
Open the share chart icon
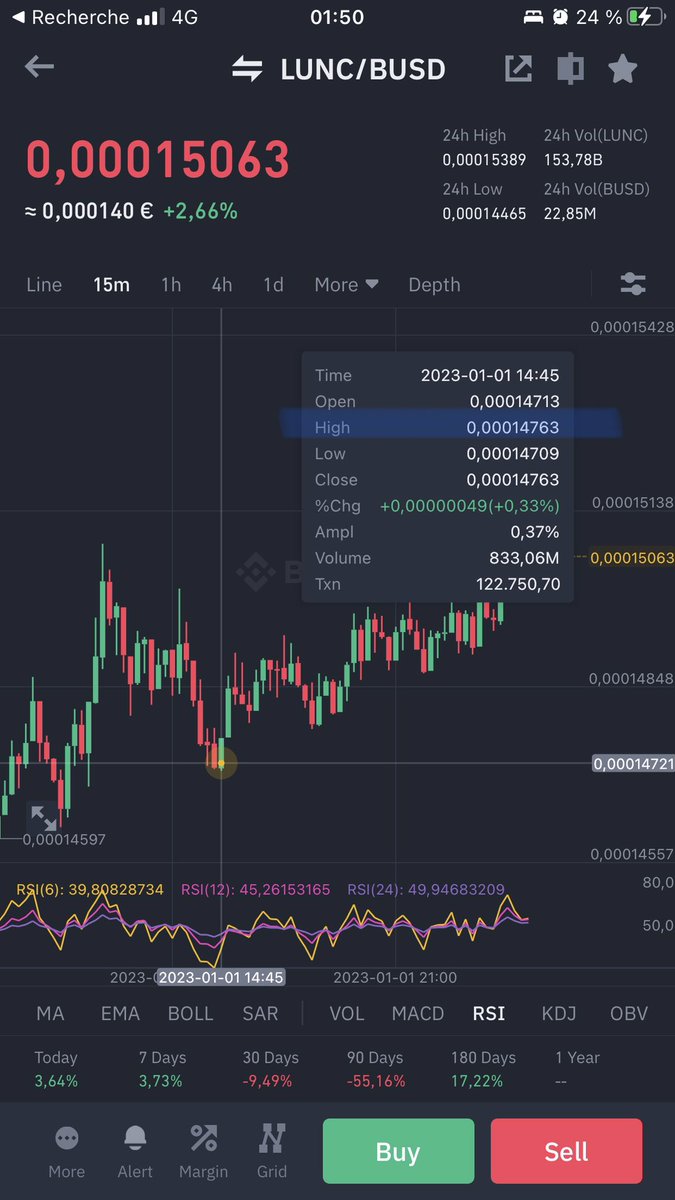518,68
